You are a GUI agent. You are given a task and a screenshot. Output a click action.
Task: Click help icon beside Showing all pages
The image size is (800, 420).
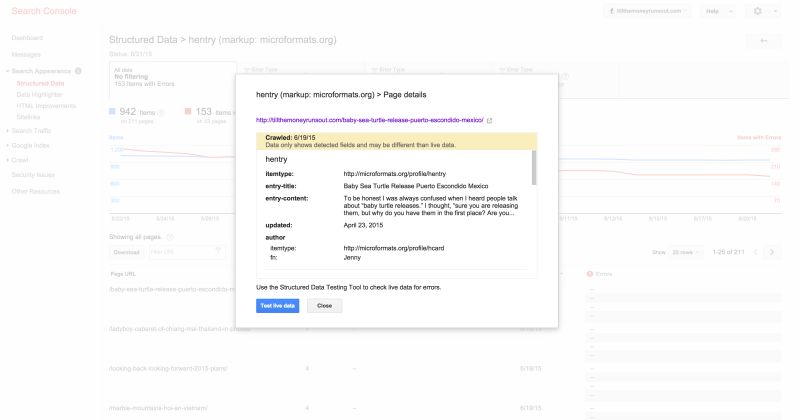pyautogui.click(x=170, y=237)
